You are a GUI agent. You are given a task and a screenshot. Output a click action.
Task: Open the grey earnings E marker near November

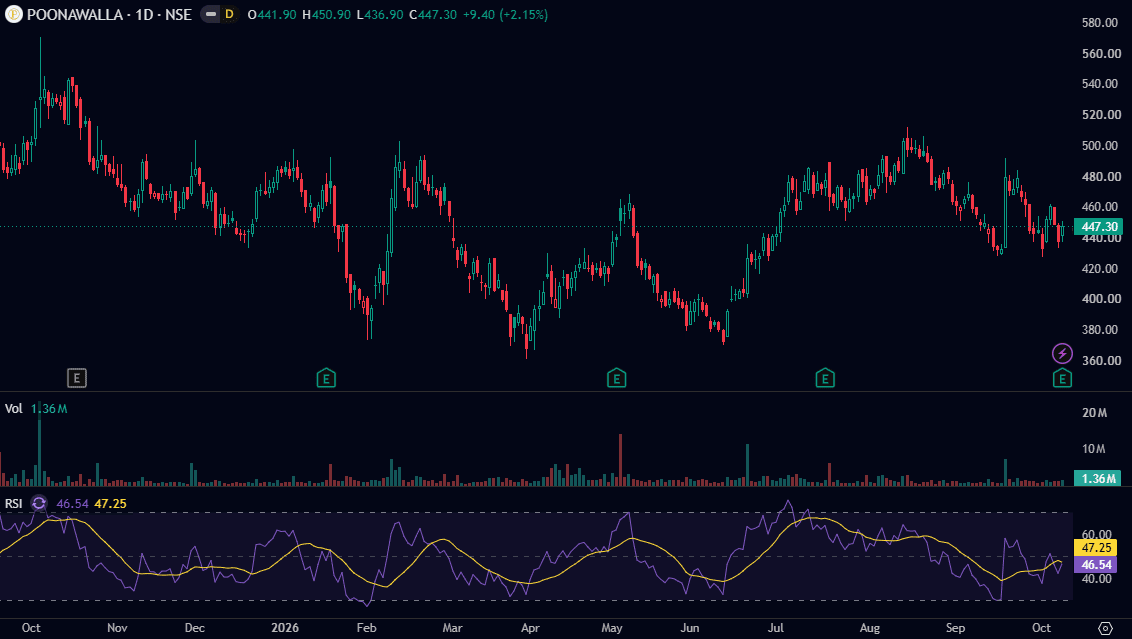pyautogui.click(x=77, y=378)
